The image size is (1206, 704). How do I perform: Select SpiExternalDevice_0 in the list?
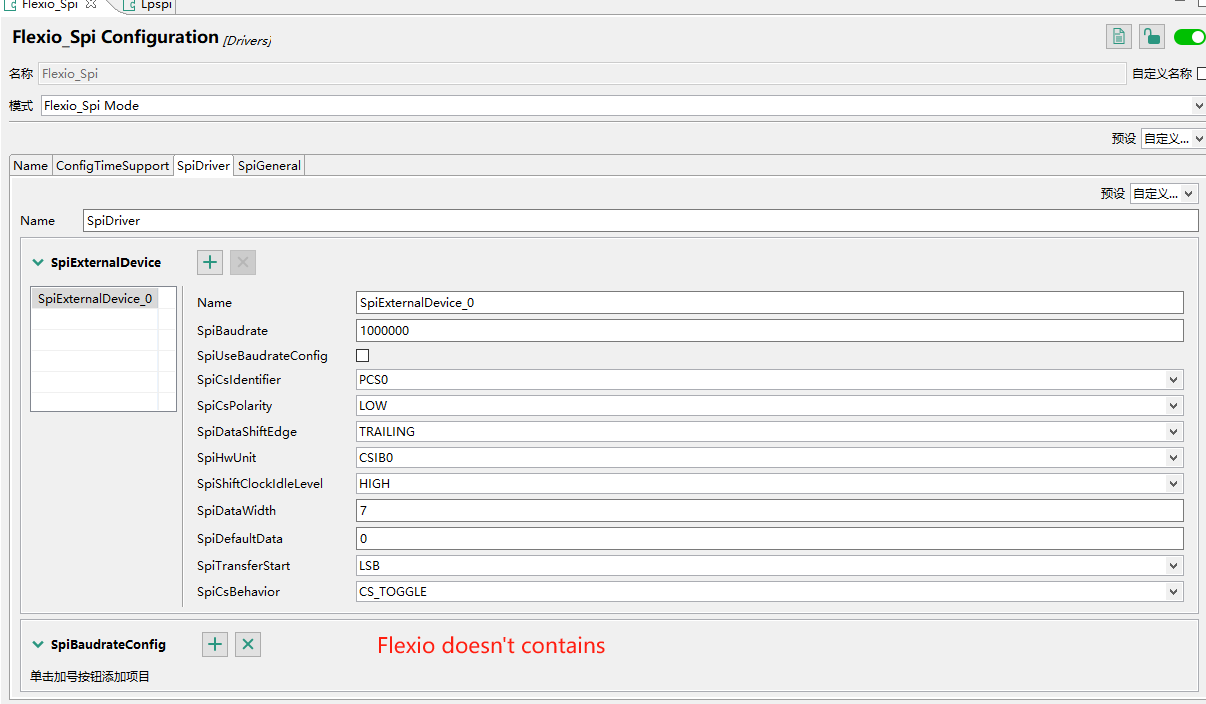click(95, 298)
